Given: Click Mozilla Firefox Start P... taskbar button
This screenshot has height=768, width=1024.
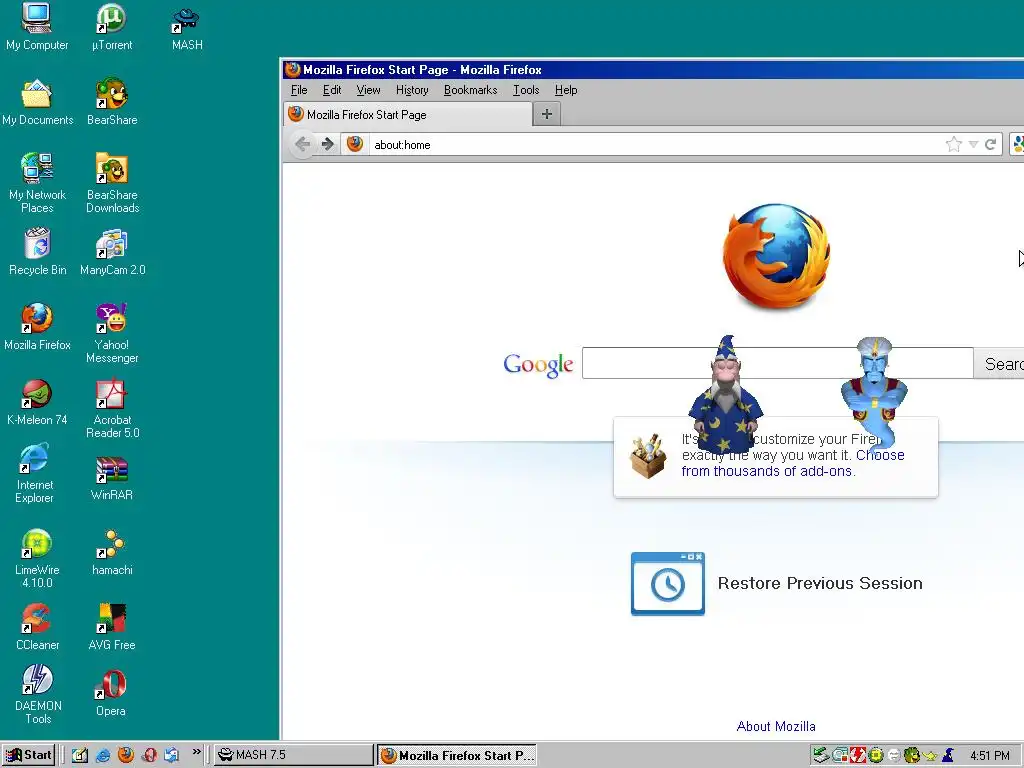Looking at the screenshot, I should pos(457,755).
